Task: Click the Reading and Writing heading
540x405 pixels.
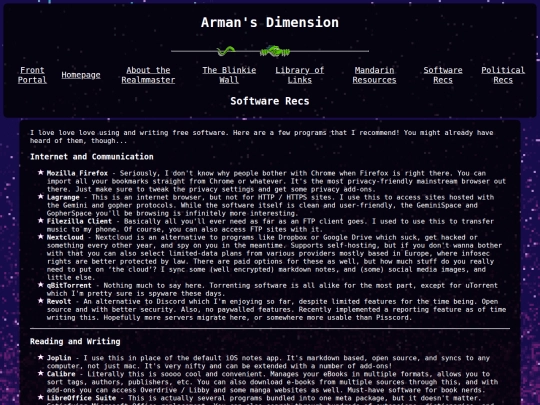Action: pyautogui.click(x=75, y=341)
